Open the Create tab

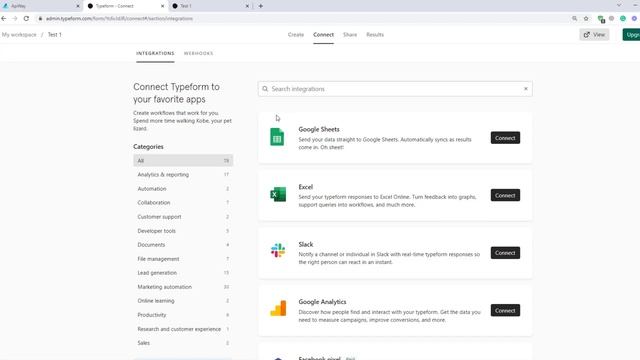(296, 35)
